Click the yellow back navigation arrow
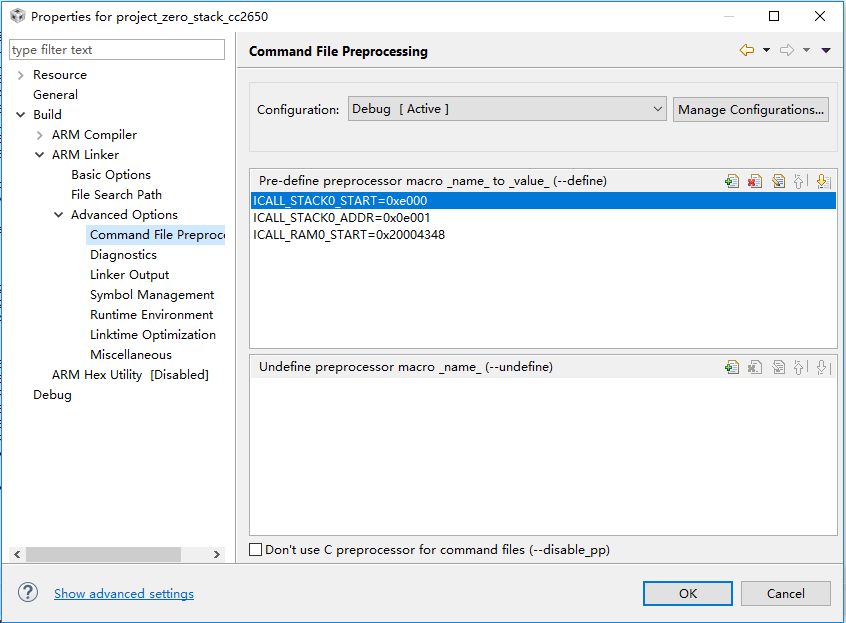This screenshot has width=846, height=623. pyautogui.click(x=746, y=50)
